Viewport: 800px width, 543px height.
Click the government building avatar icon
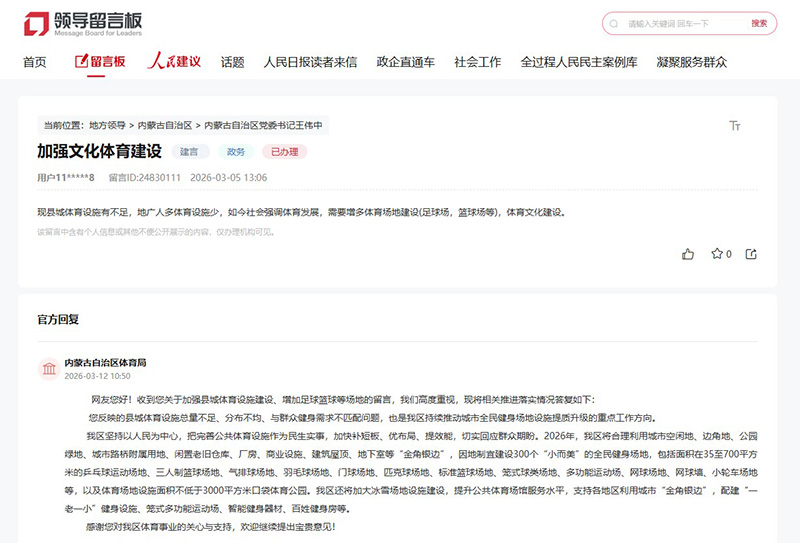pyautogui.click(x=49, y=368)
